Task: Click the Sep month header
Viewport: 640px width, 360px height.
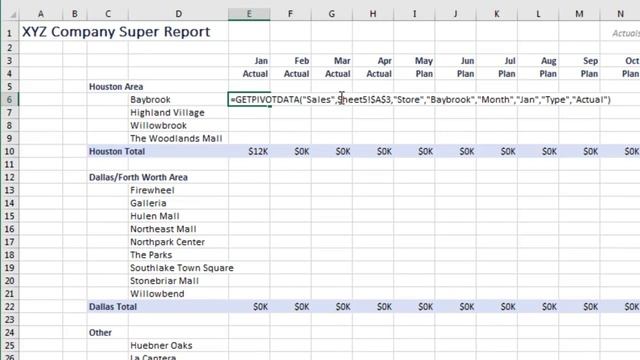Action: (590, 61)
